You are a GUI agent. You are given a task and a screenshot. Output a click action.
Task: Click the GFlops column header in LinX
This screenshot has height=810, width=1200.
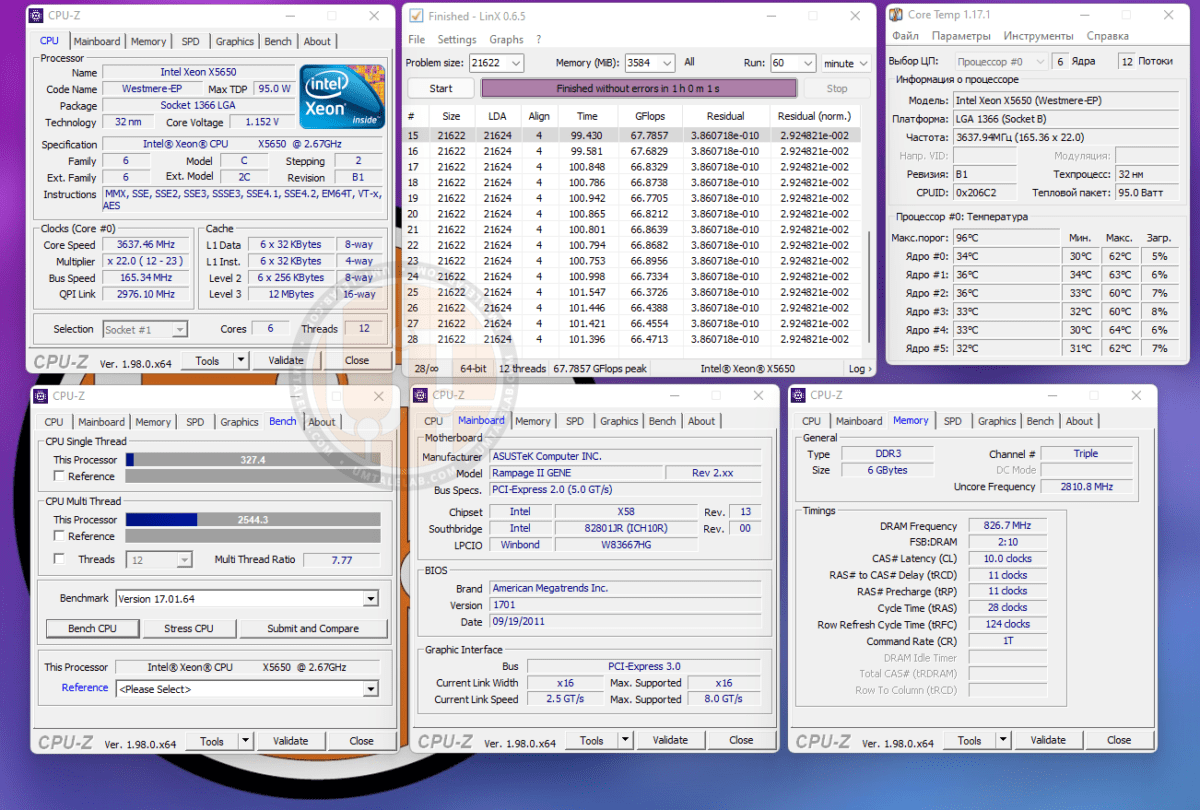coord(650,116)
